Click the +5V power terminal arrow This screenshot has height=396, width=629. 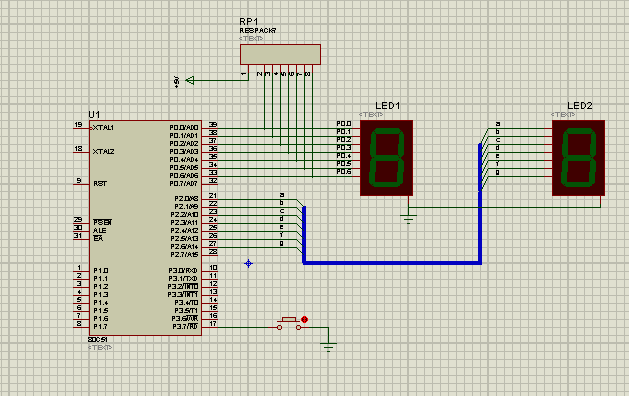pyautogui.click(x=190, y=81)
